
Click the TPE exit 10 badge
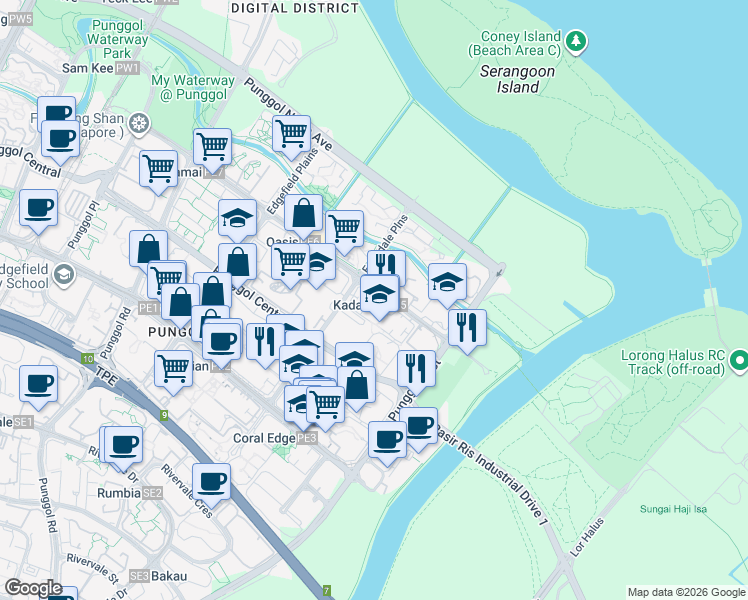pyautogui.click(x=88, y=359)
